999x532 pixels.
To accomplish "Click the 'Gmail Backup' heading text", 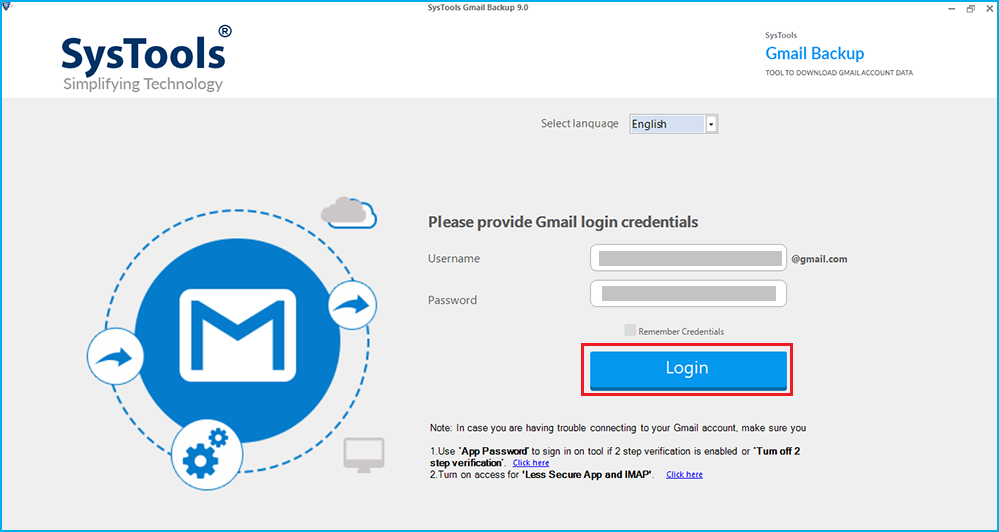I will [814, 53].
